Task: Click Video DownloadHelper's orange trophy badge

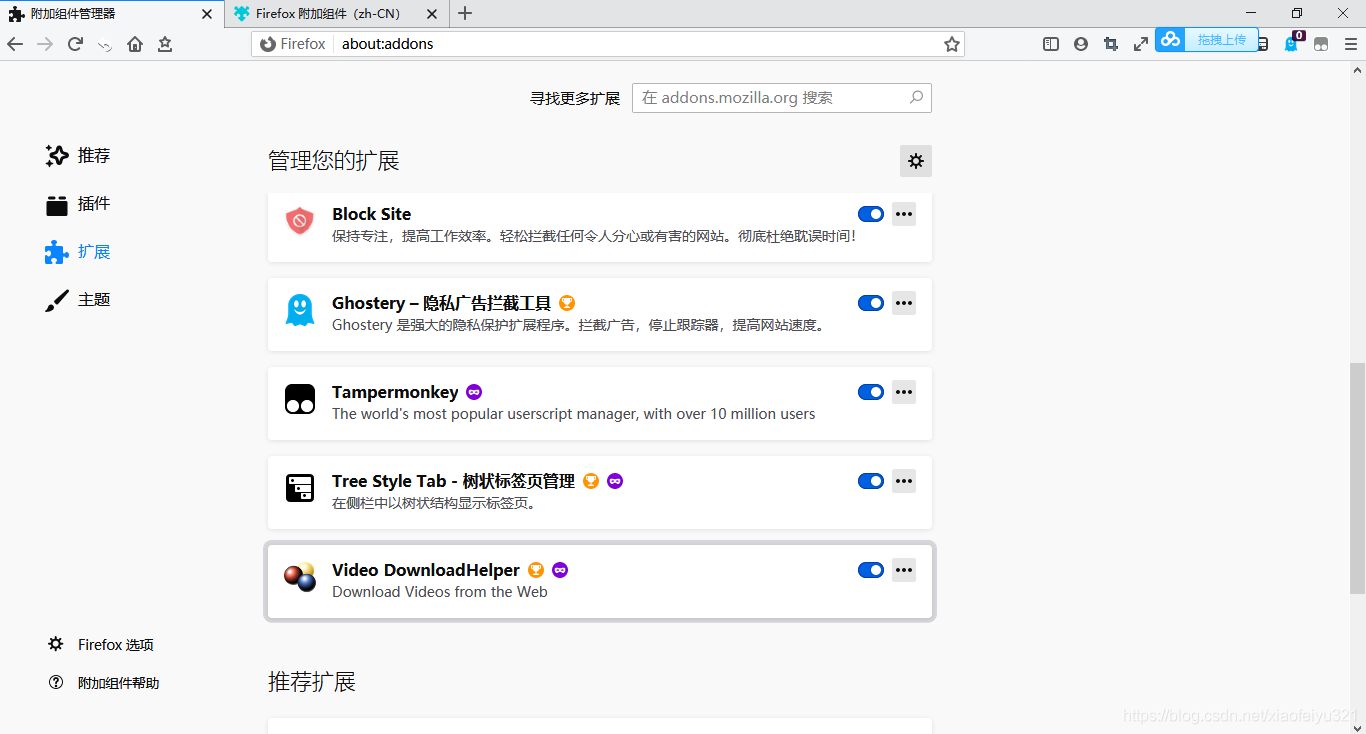Action: 536,570
